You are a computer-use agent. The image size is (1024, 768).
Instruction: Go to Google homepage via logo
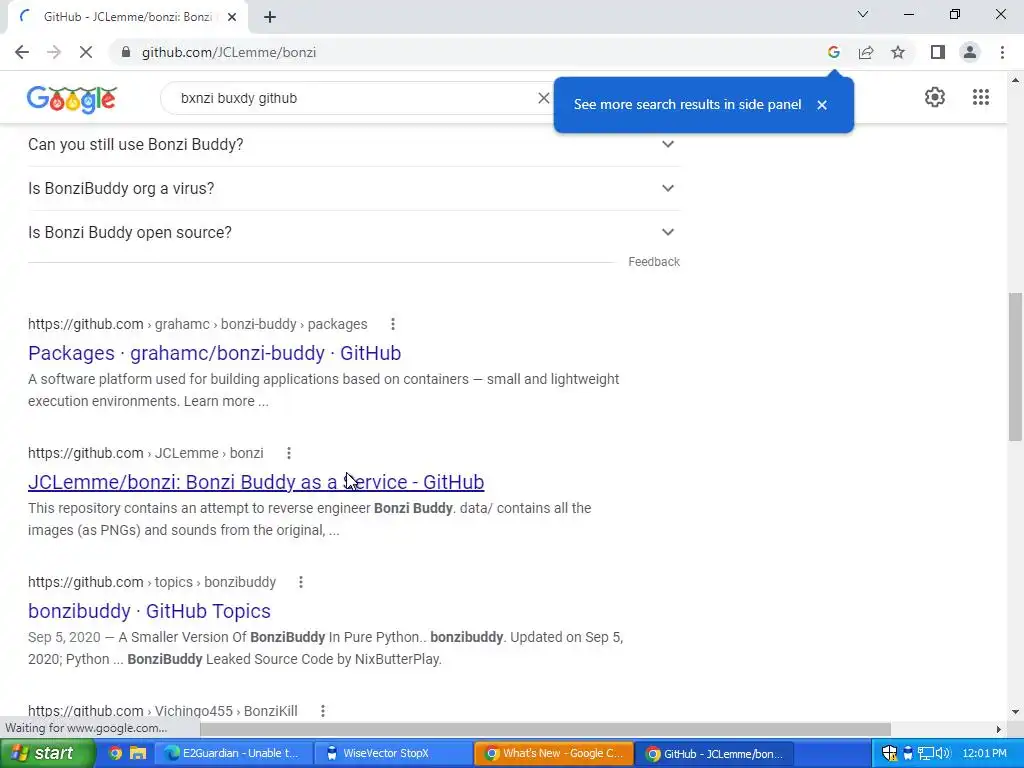point(72,99)
